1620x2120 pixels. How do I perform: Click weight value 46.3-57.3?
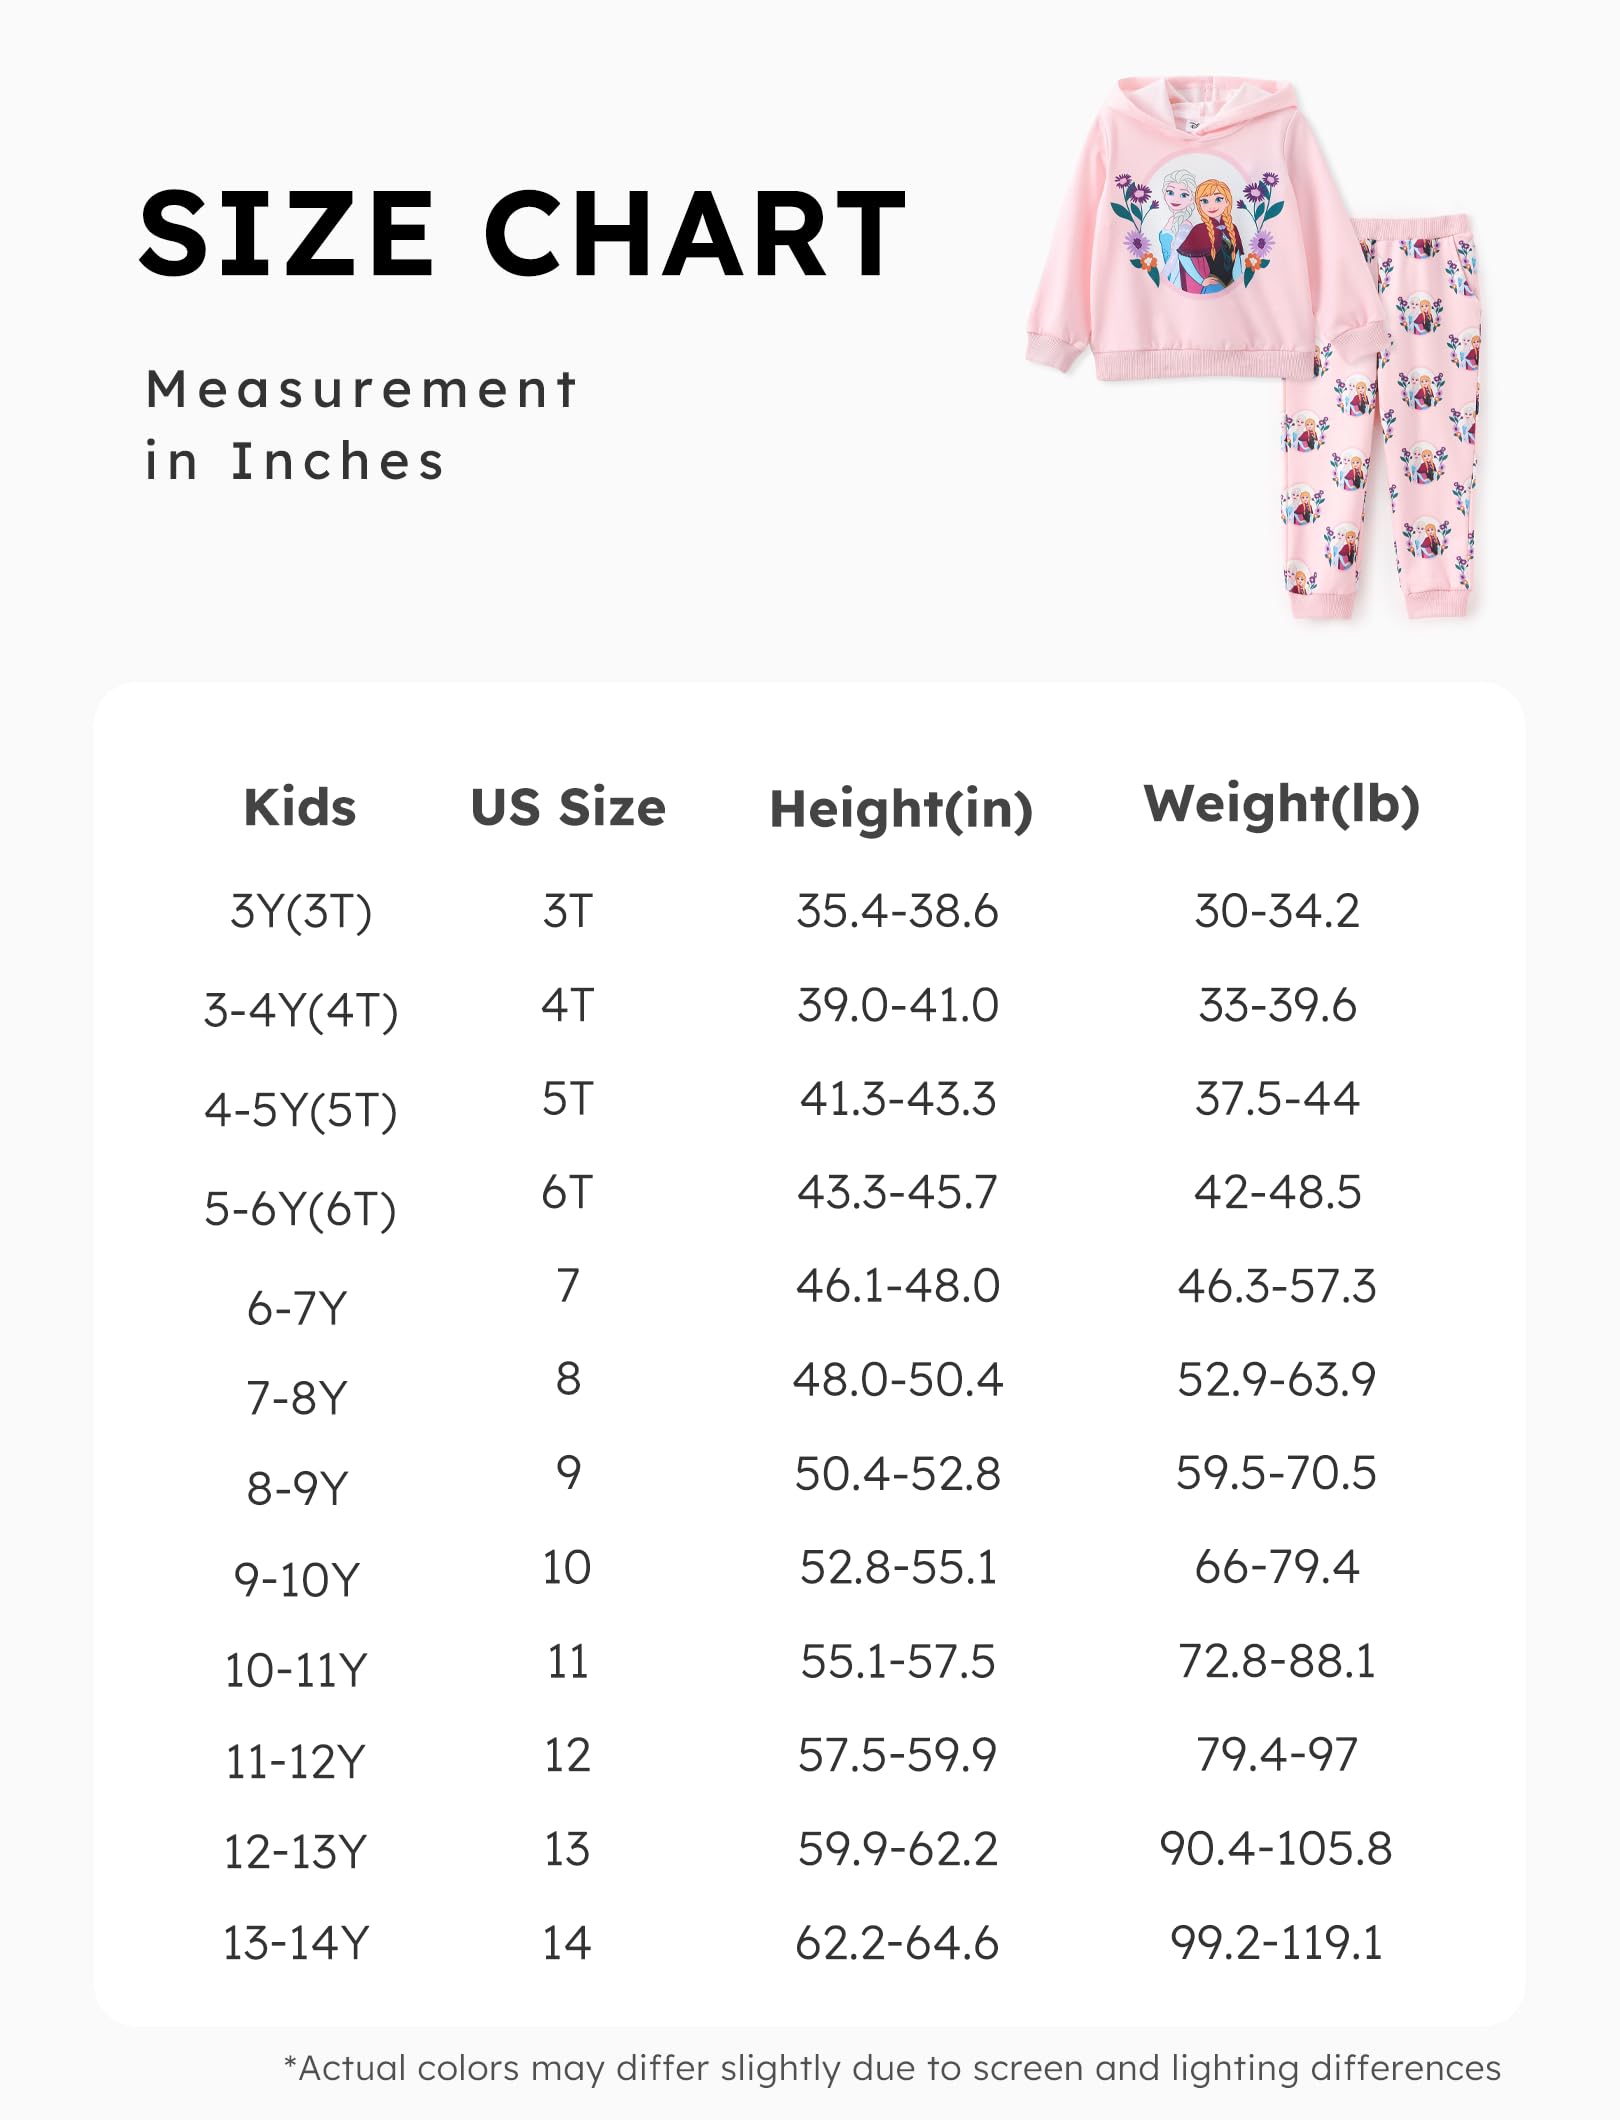point(1277,1286)
